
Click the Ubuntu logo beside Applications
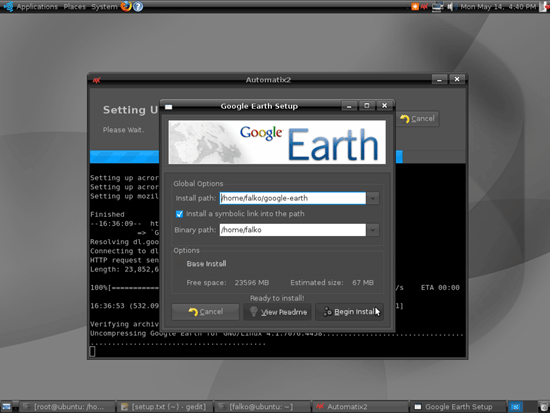tap(8, 6)
